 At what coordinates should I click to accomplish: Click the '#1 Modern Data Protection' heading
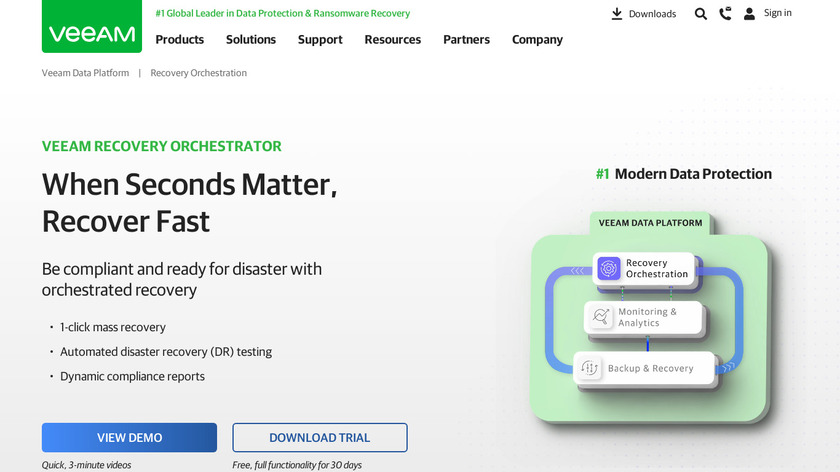[x=684, y=174]
